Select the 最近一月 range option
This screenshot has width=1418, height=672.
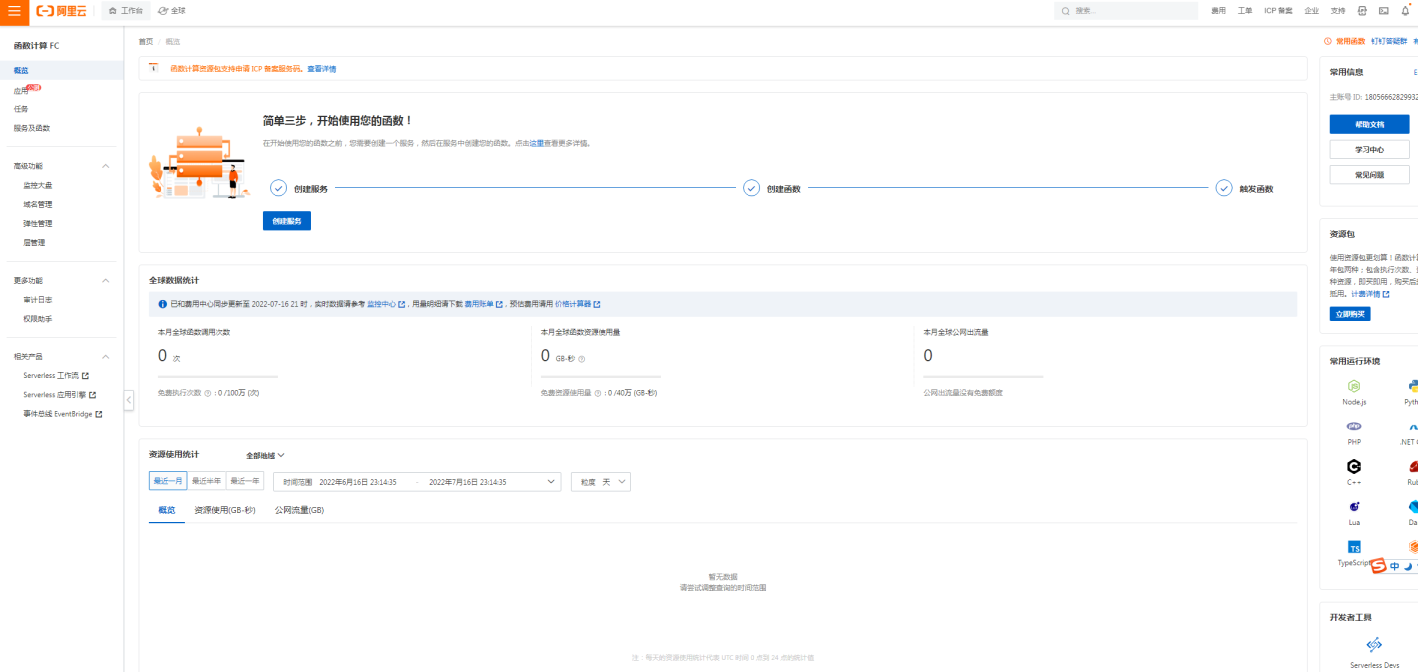[168, 481]
